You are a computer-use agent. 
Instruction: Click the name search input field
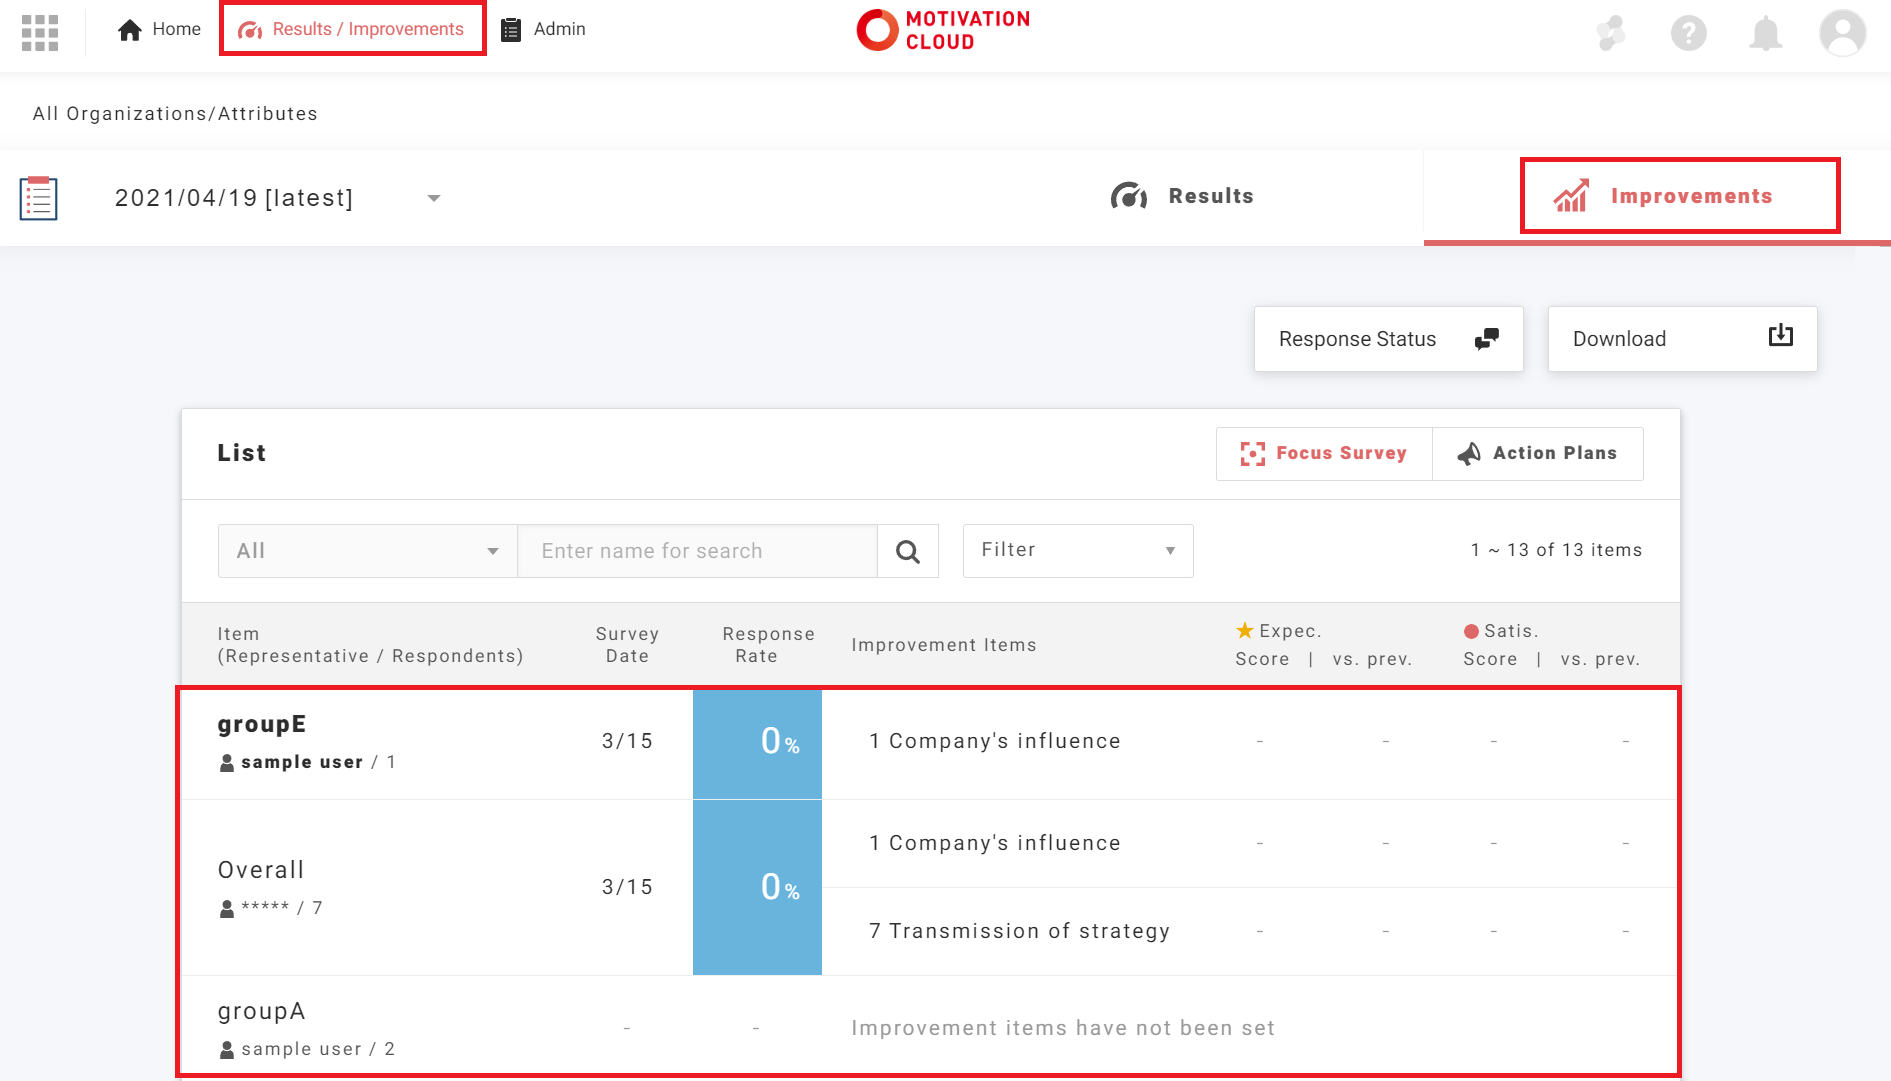pos(697,551)
